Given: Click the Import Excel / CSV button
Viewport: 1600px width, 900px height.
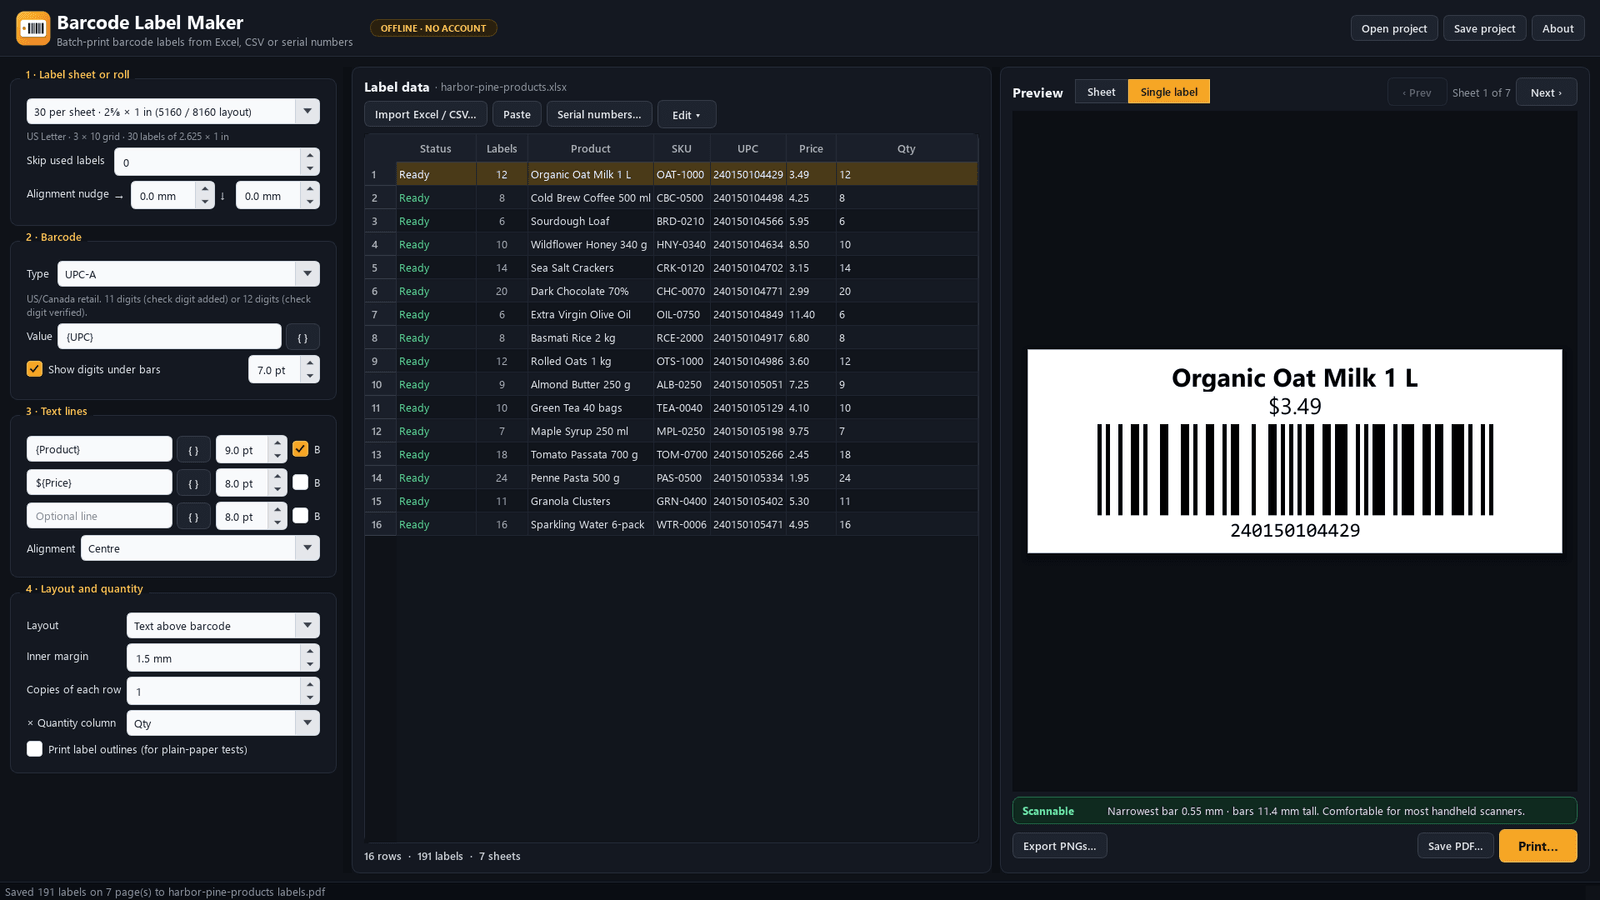Looking at the screenshot, I should pos(426,114).
